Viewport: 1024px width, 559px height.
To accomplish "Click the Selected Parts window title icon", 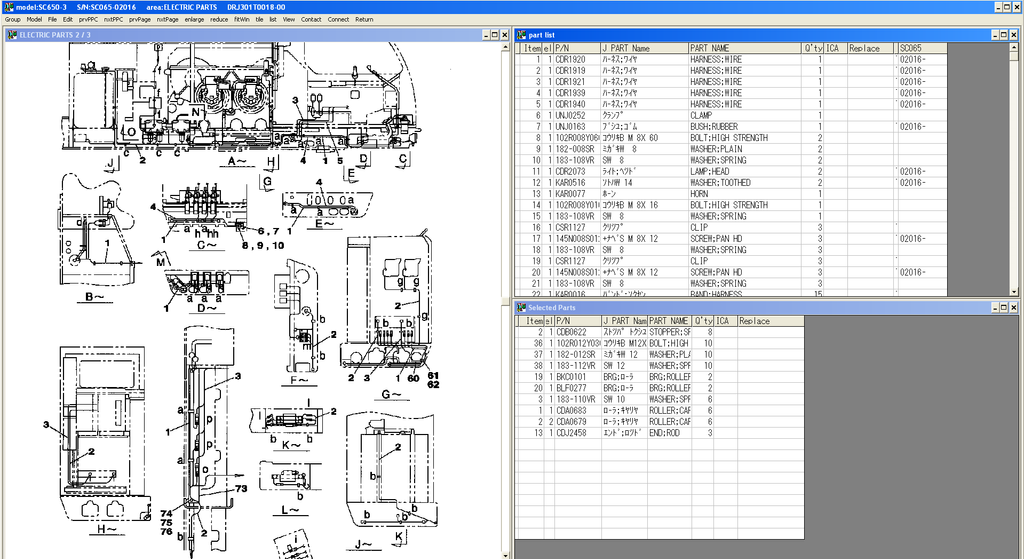I will (x=522, y=307).
